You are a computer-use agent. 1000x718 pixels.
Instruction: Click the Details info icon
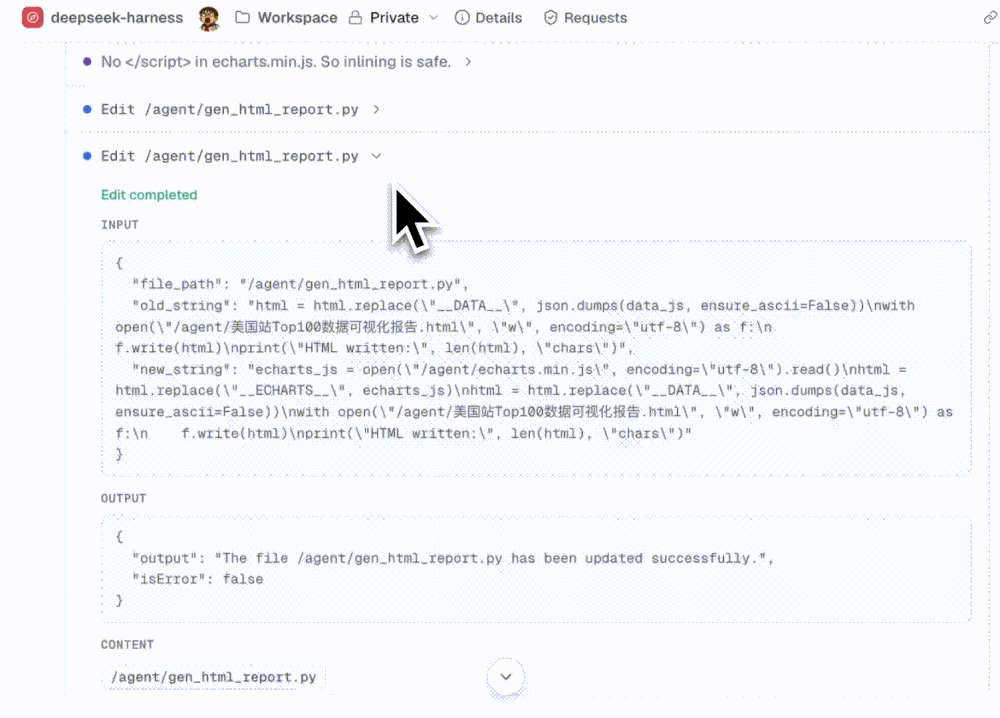pyautogui.click(x=462, y=18)
